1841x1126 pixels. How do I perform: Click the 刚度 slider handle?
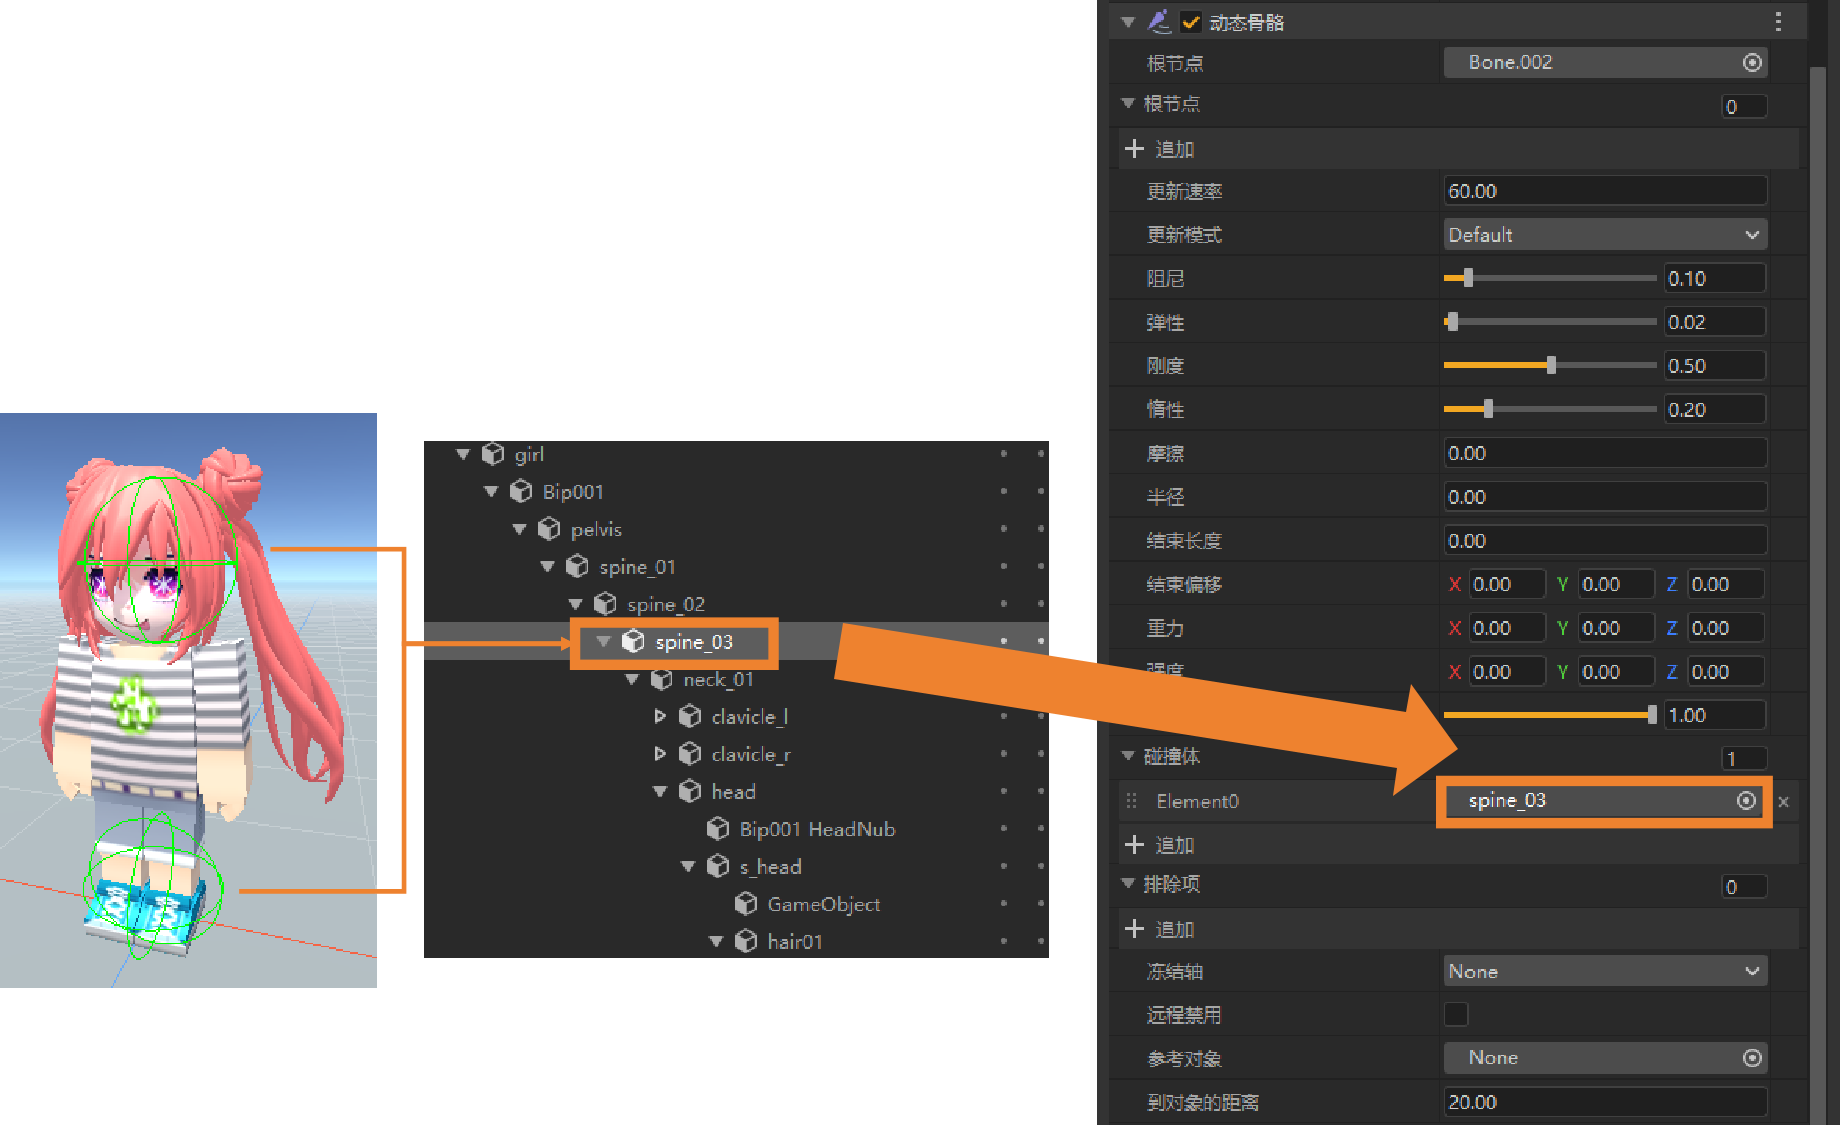(1551, 366)
